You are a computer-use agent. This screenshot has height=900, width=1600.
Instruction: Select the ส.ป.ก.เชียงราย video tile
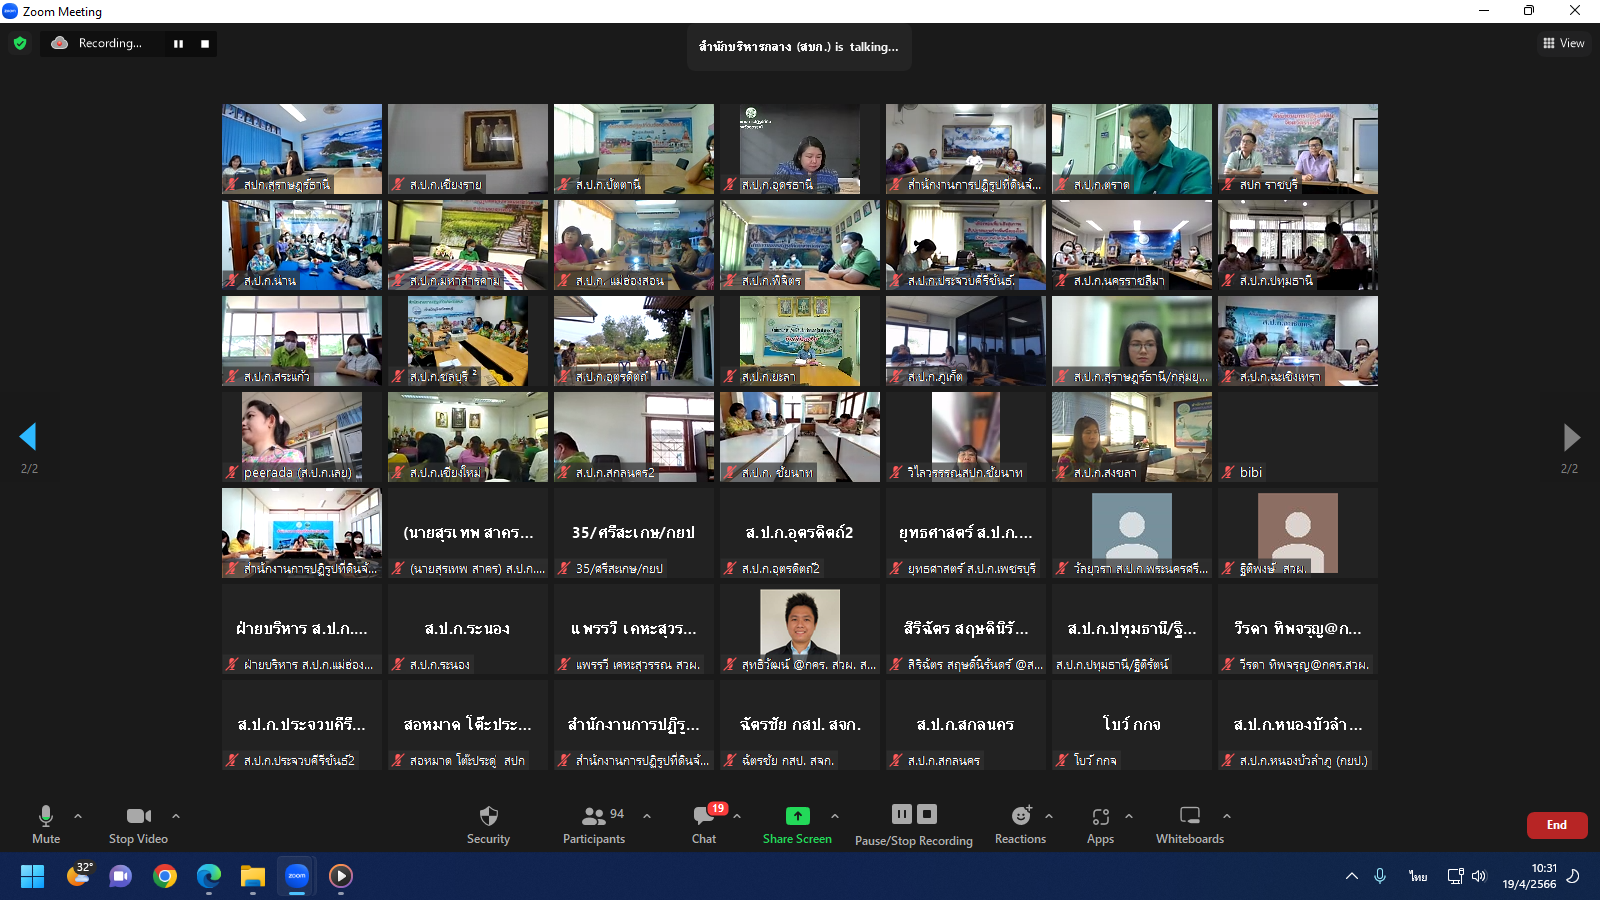click(x=468, y=149)
